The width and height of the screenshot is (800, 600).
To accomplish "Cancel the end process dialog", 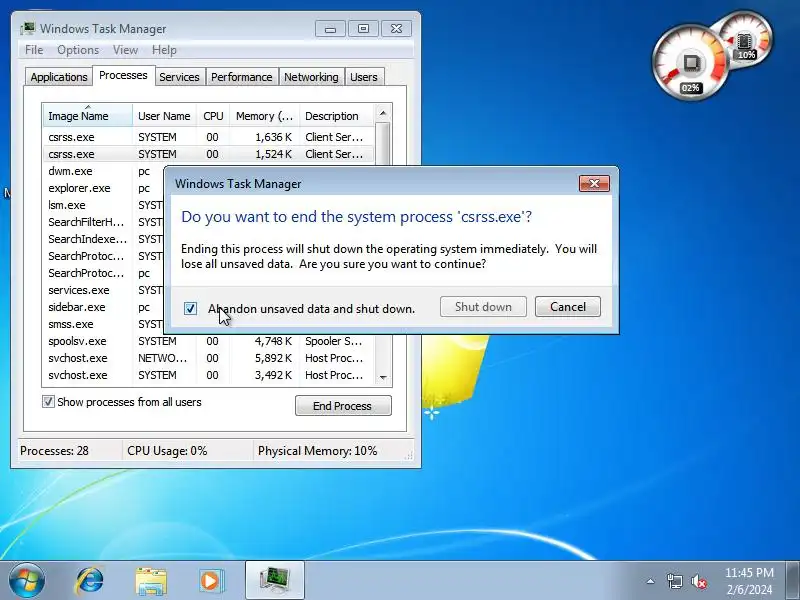I will 568,307.
